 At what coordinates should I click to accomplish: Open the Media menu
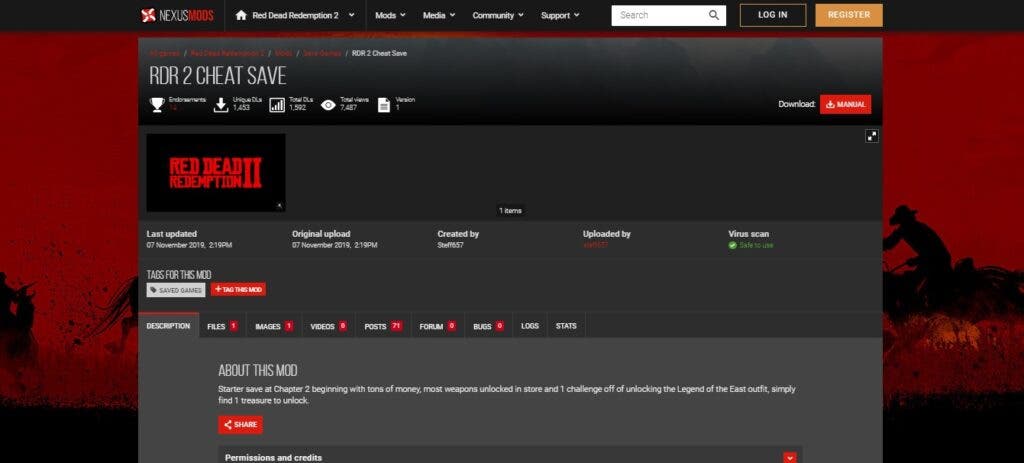[x=438, y=15]
